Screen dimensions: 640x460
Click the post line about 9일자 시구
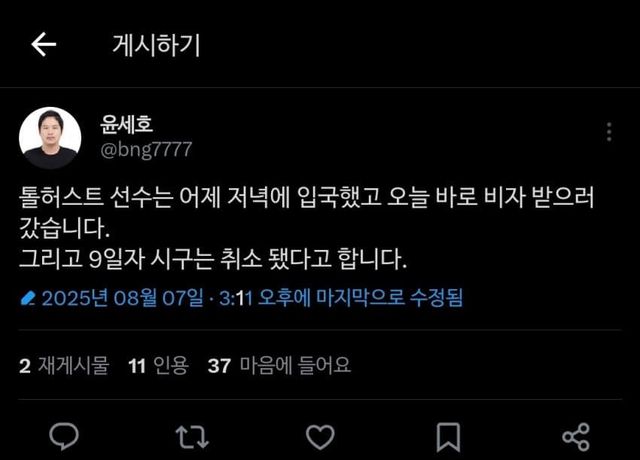213,260
